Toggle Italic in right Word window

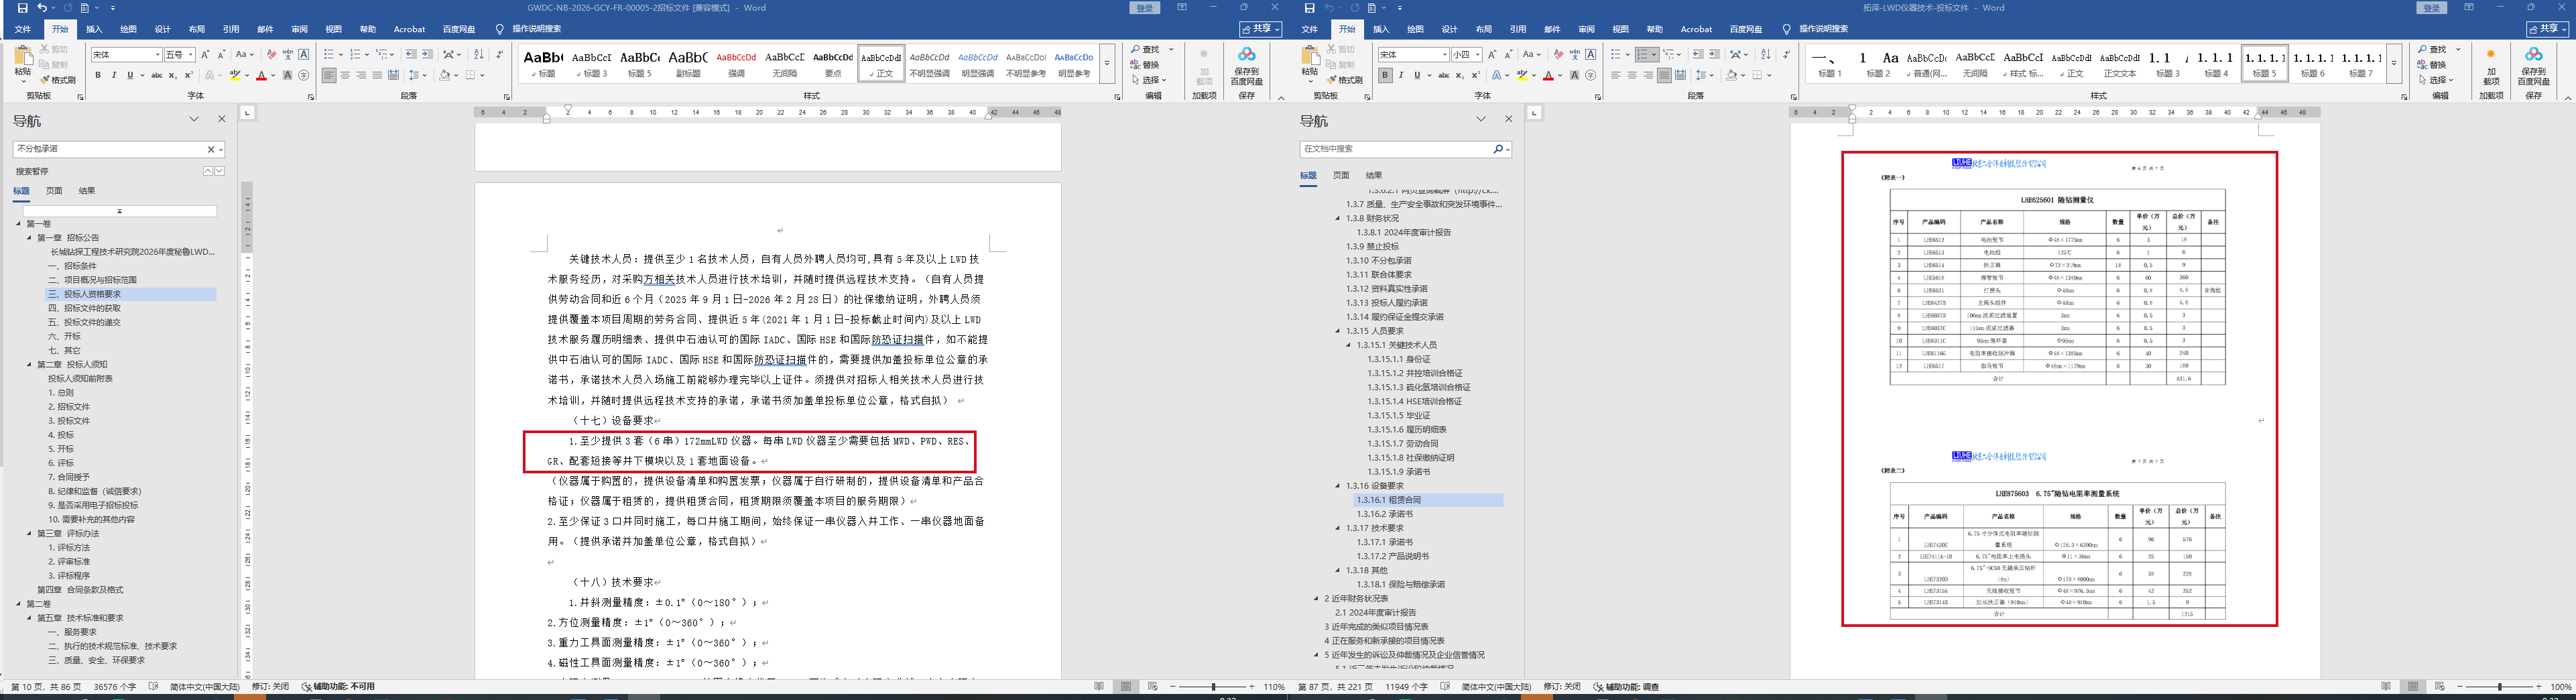(1401, 75)
